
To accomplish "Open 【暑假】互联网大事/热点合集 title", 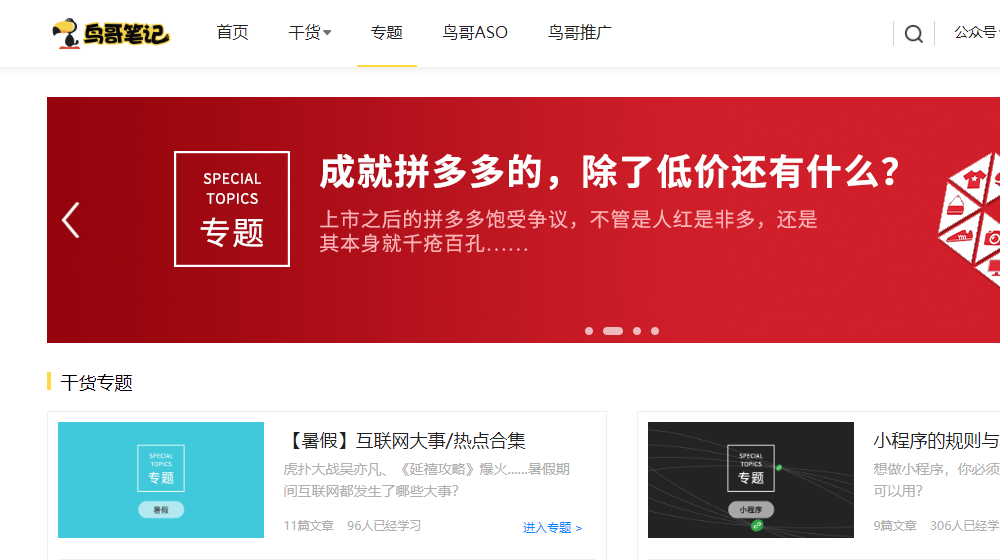I will [405, 441].
